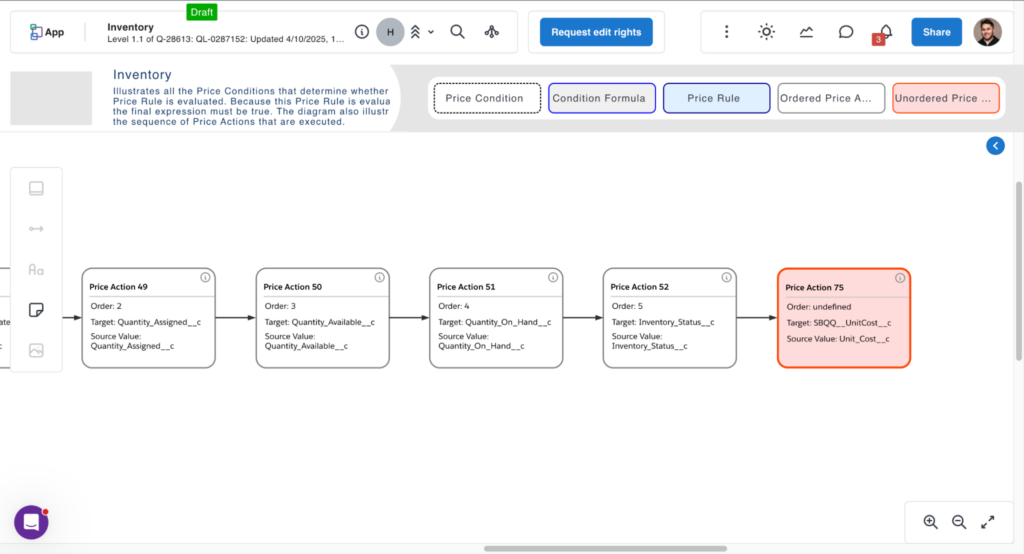The height and width of the screenshot is (554, 1024).
Task: Open the hierarchy diagram icon
Action: (491, 32)
